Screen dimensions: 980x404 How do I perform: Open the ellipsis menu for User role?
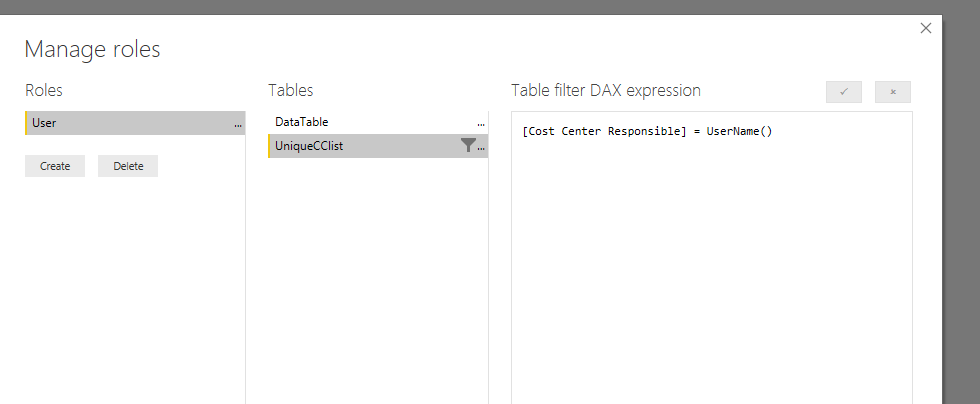pyautogui.click(x=238, y=124)
